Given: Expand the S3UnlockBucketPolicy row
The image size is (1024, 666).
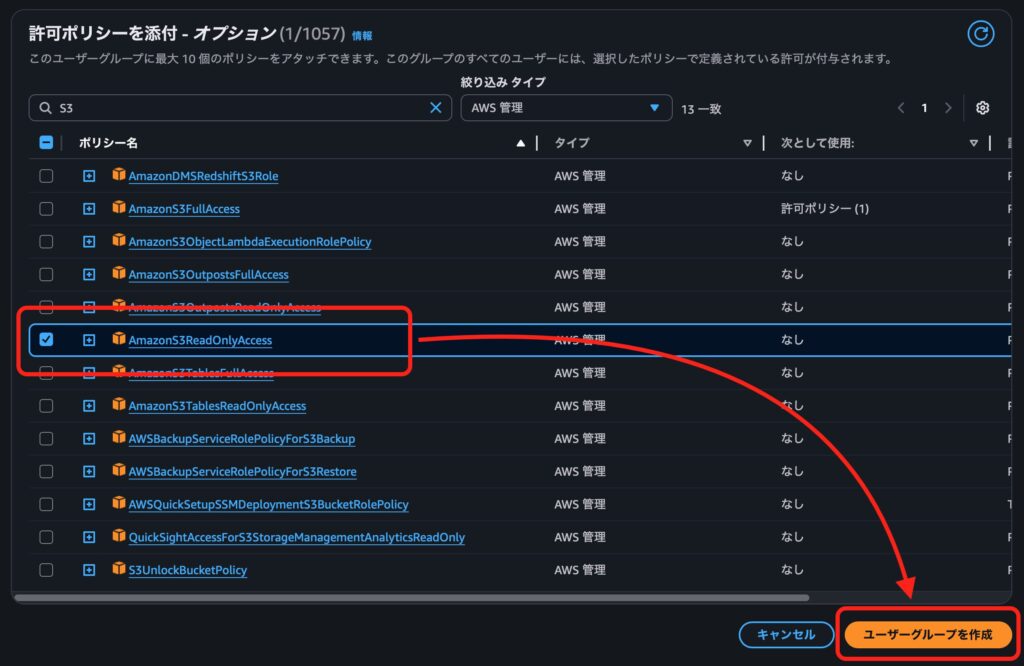Looking at the screenshot, I should click(89, 570).
